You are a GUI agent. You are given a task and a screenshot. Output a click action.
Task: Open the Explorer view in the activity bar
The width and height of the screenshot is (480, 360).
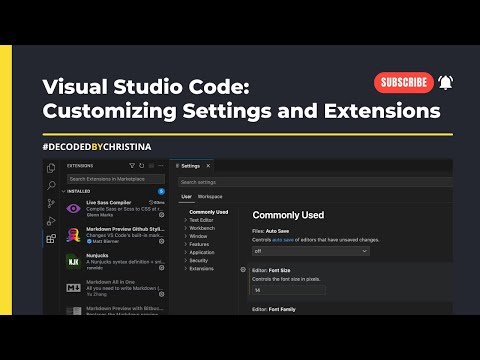tap(51, 168)
